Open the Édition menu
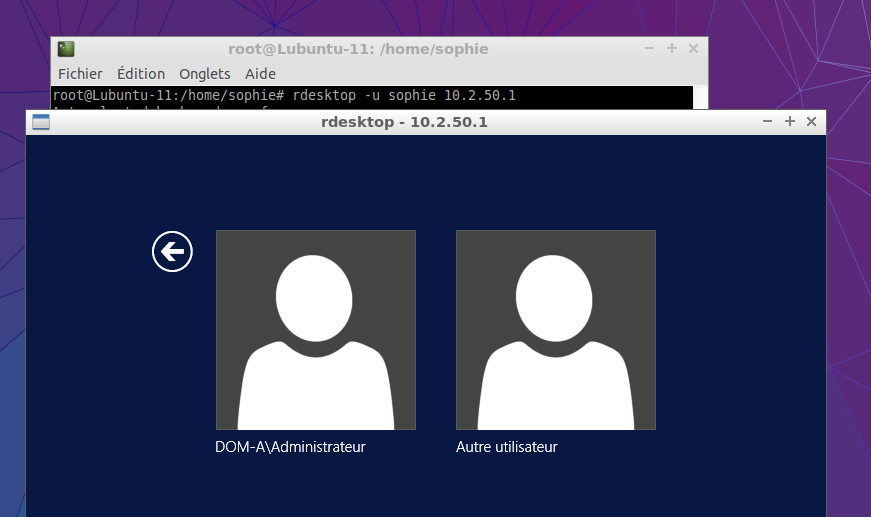 141,73
